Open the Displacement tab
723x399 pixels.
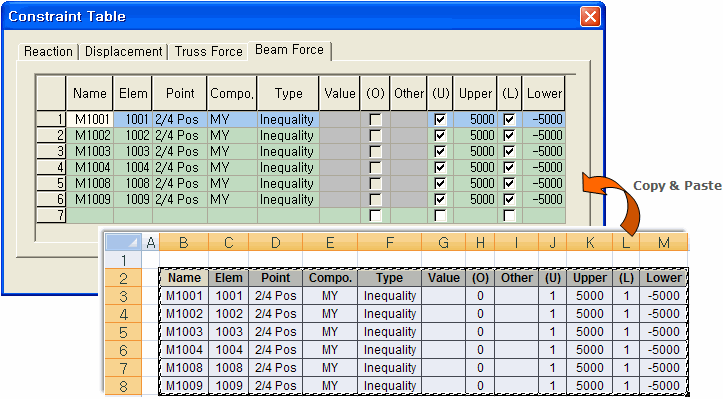[x=124, y=51]
